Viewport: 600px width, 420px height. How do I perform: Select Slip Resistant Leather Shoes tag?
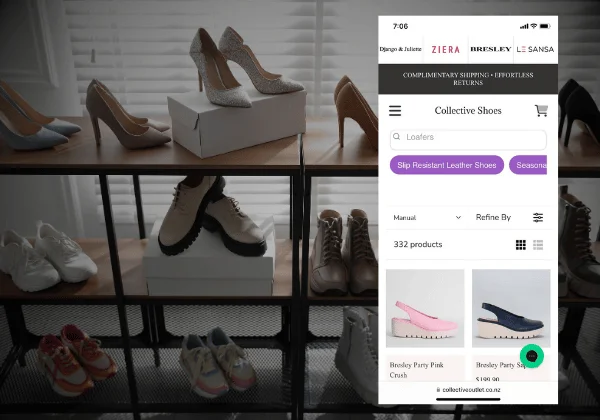pyautogui.click(x=446, y=165)
